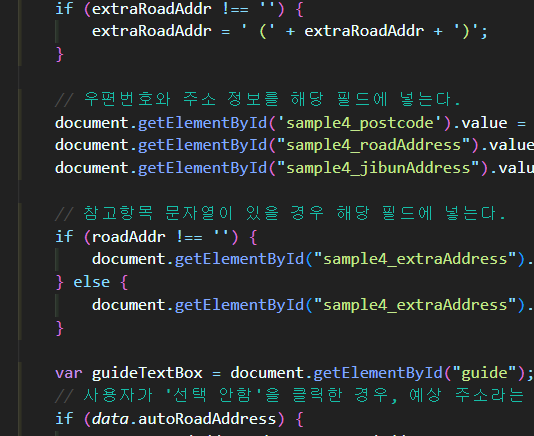Click "sample4_extraAddress" inside the if roadAddr block
Image resolution: width=534 pixels, height=436 pixels.
(415, 259)
